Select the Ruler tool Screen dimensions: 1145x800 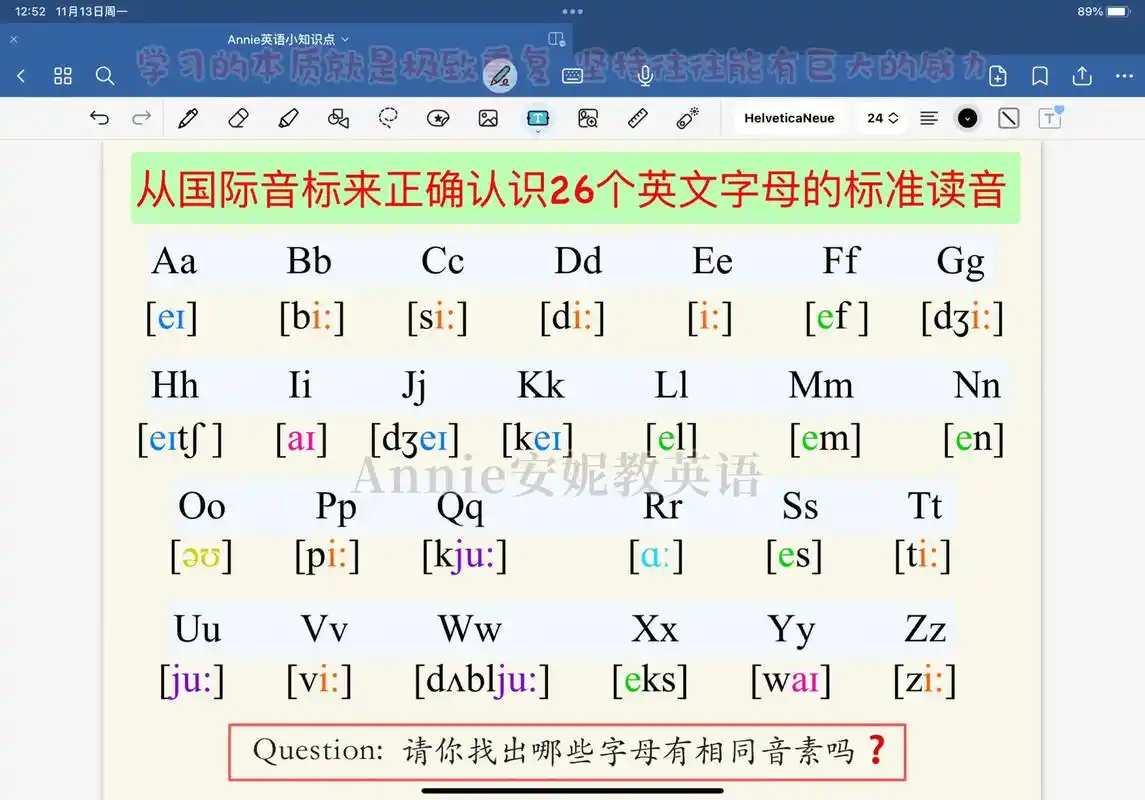coord(637,118)
